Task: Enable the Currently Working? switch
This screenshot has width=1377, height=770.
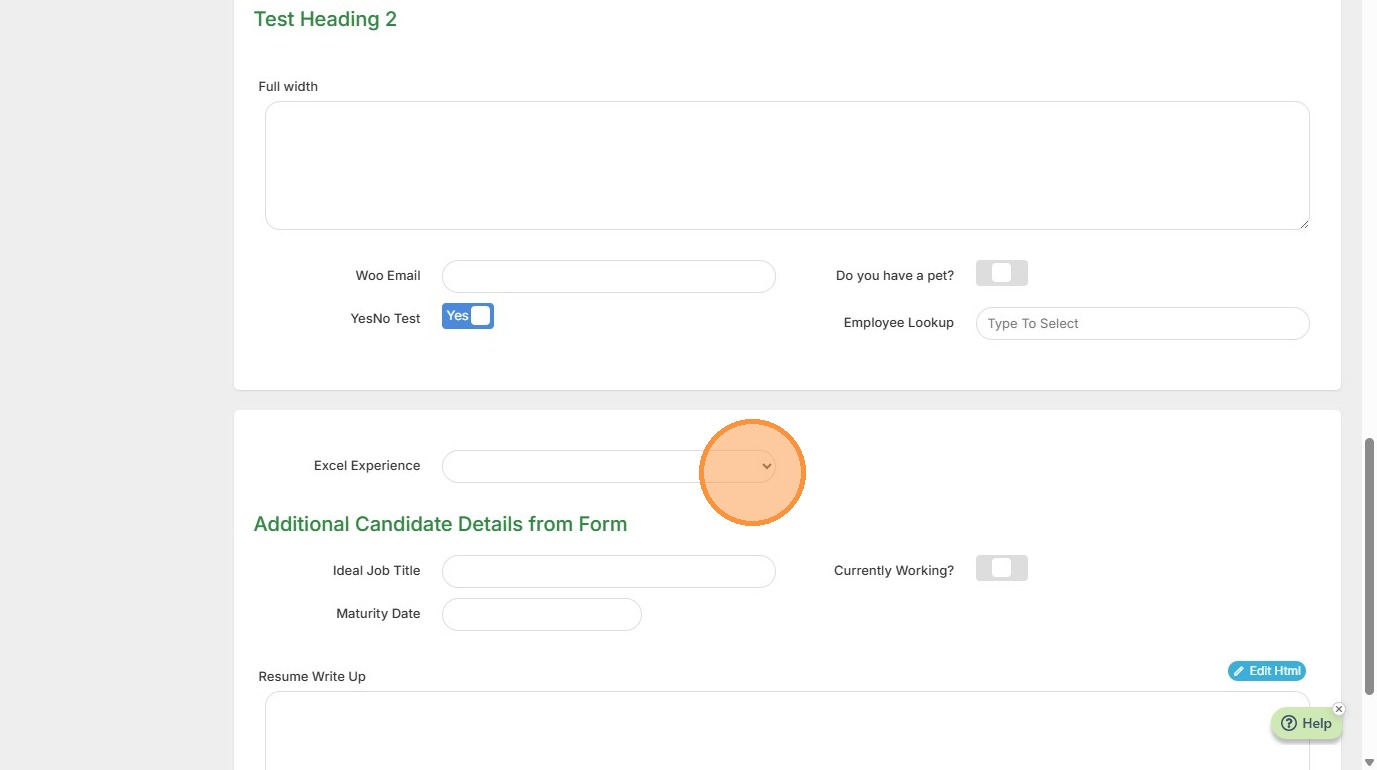Action: [x=1001, y=568]
